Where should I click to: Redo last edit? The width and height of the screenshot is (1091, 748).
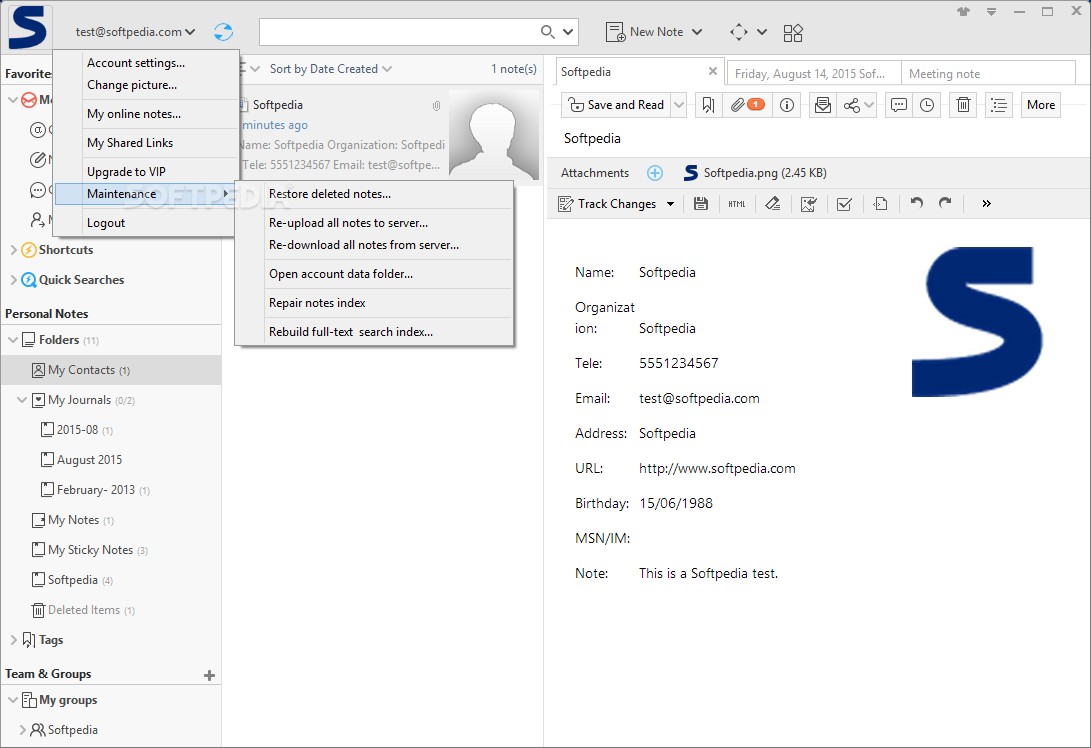pyautogui.click(x=945, y=203)
